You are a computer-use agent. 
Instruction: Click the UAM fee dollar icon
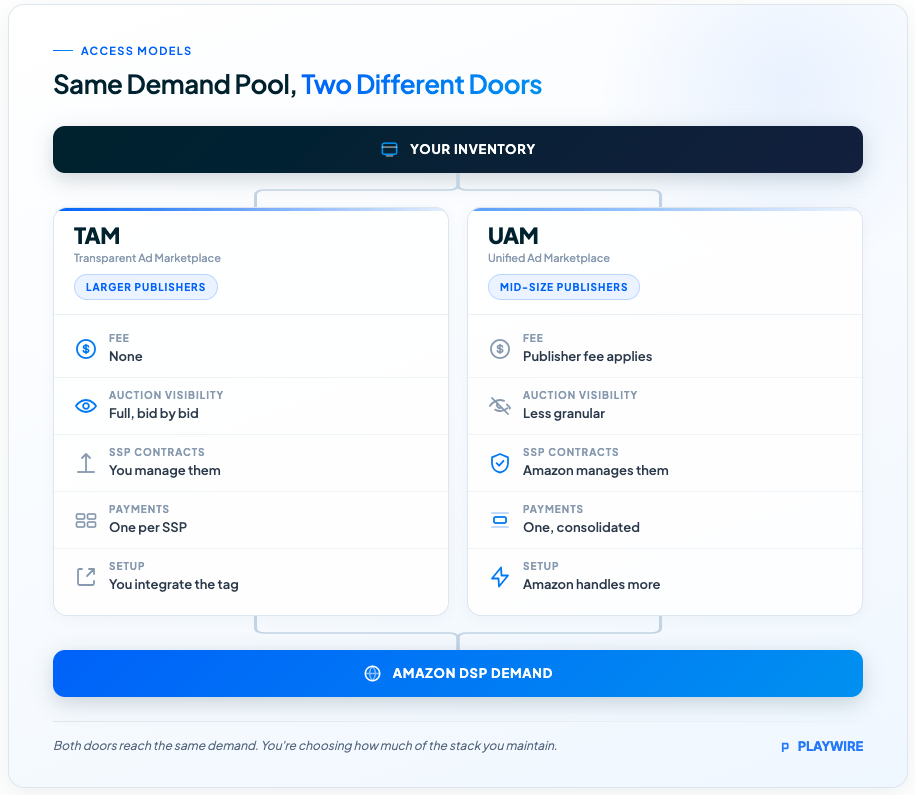500,349
